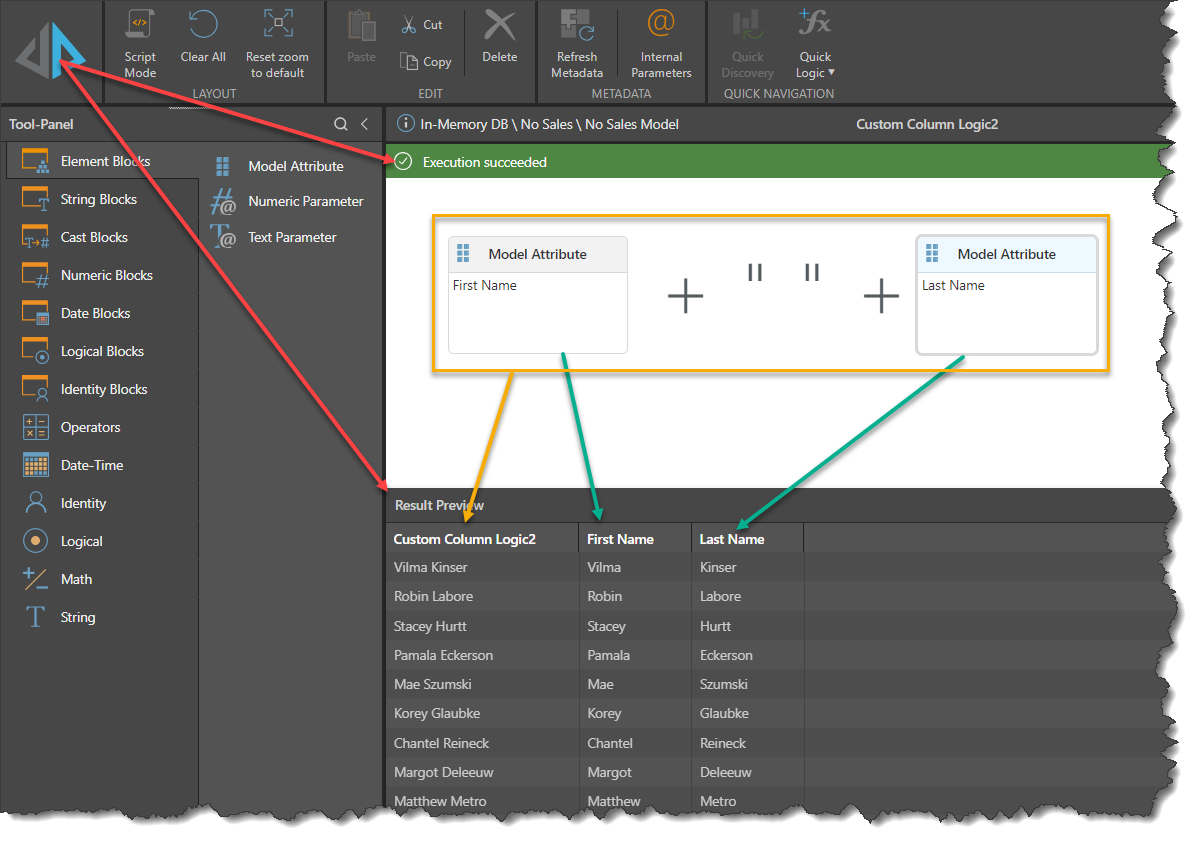This screenshot has width=1200, height=848.
Task: Click the info icon beside In-Memory DB
Action: [405, 124]
